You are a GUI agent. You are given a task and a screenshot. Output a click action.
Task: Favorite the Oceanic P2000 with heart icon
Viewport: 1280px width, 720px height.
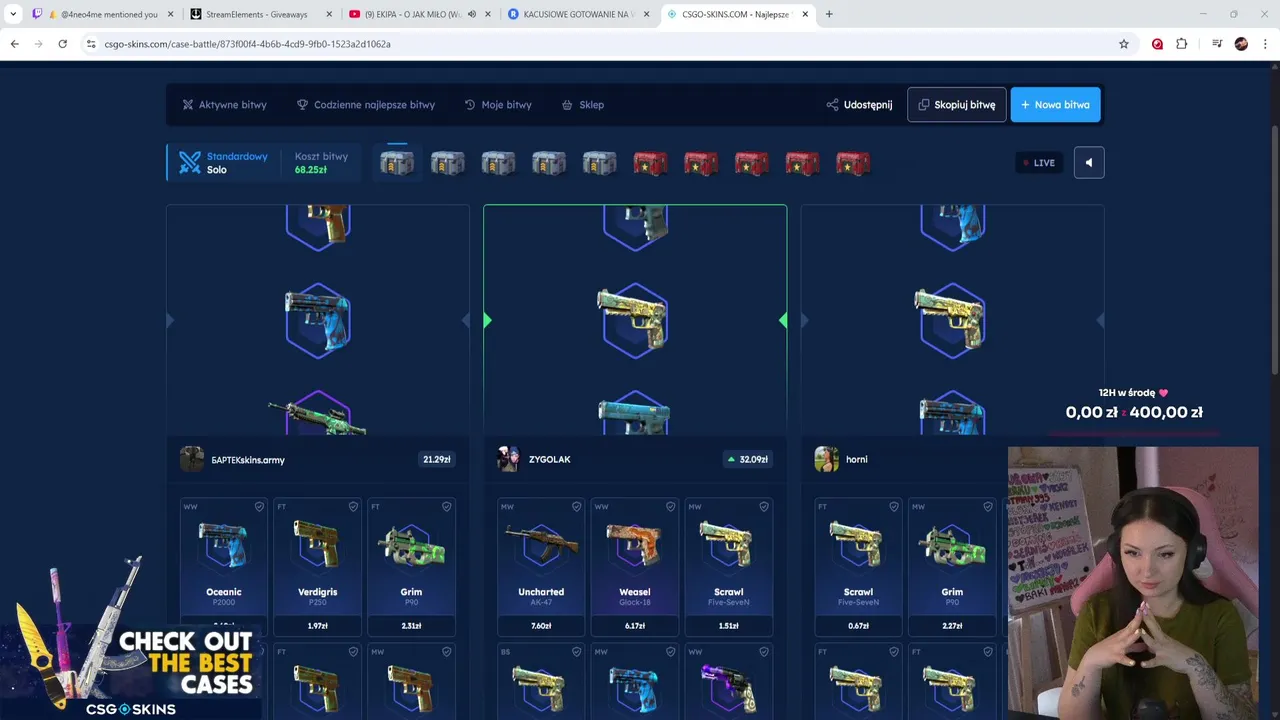point(259,507)
